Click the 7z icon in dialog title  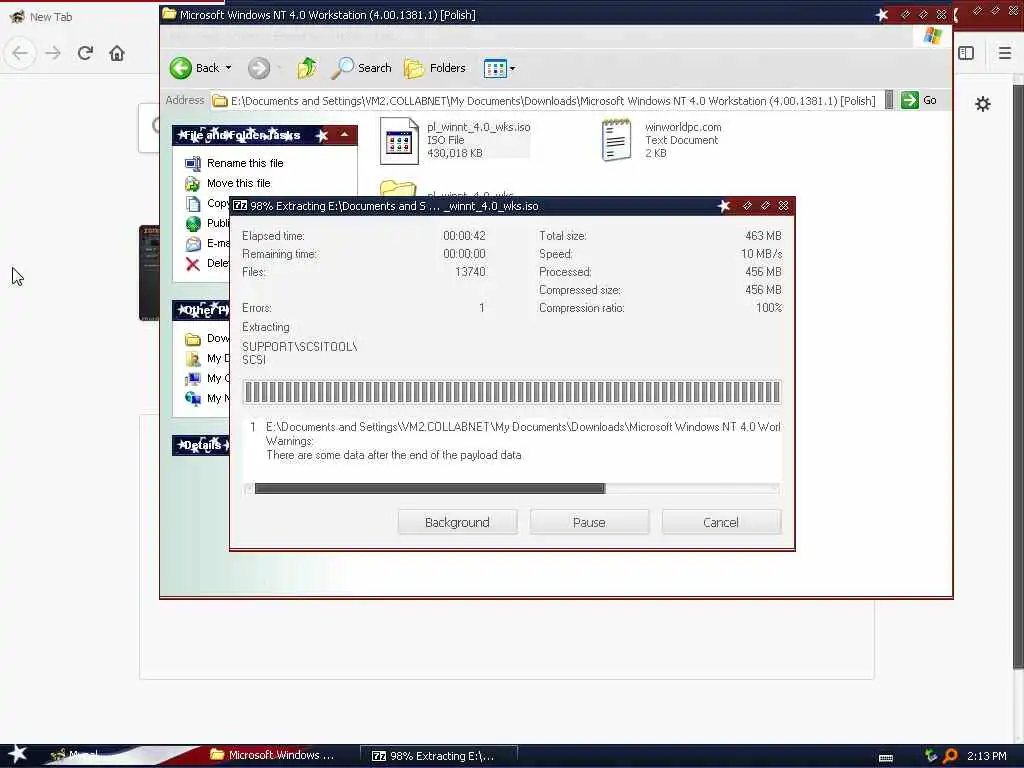pos(240,206)
